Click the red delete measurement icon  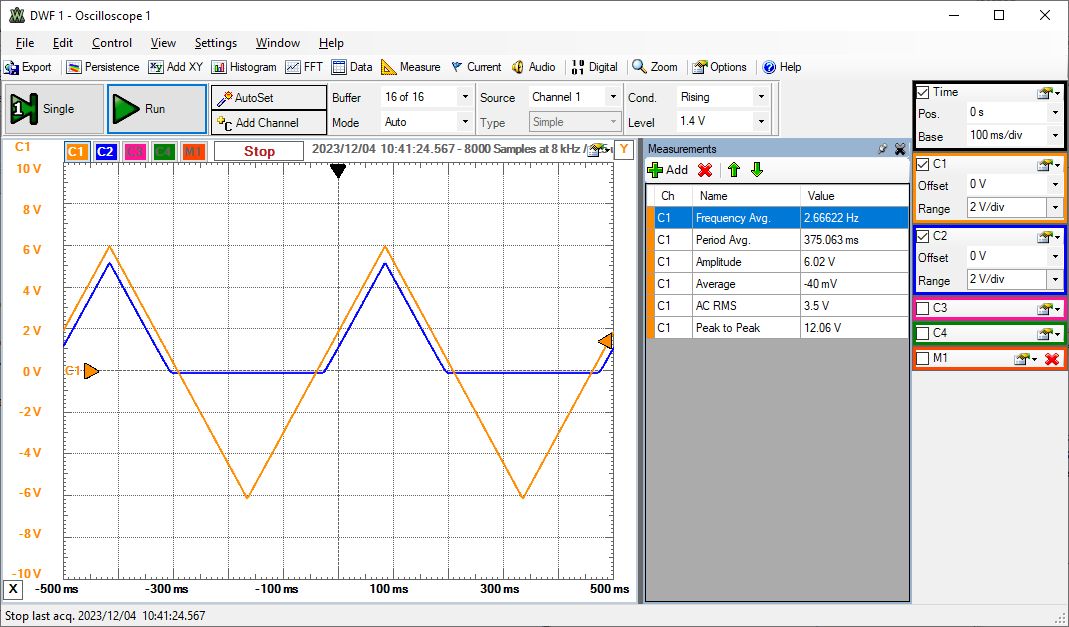[x=705, y=170]
